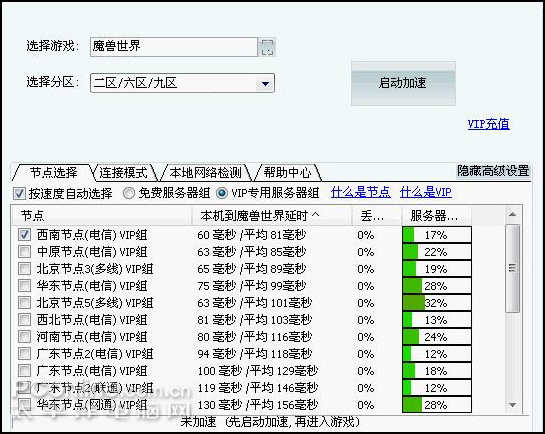Check 北京节点3(多线) VIP组 checkbox
The image size is (545, 434).
point(24,269)
